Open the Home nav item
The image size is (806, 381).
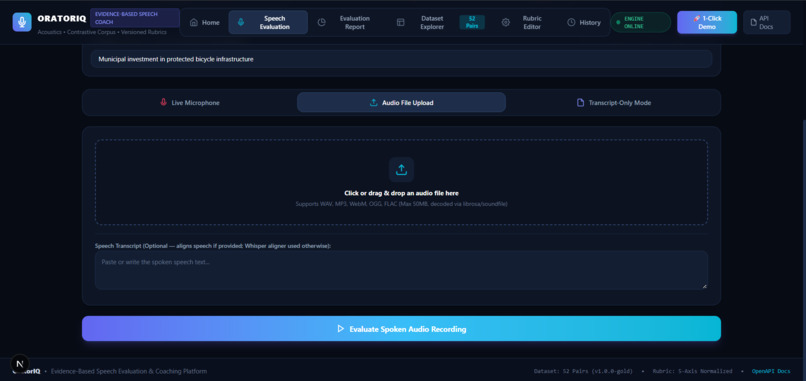205,23
